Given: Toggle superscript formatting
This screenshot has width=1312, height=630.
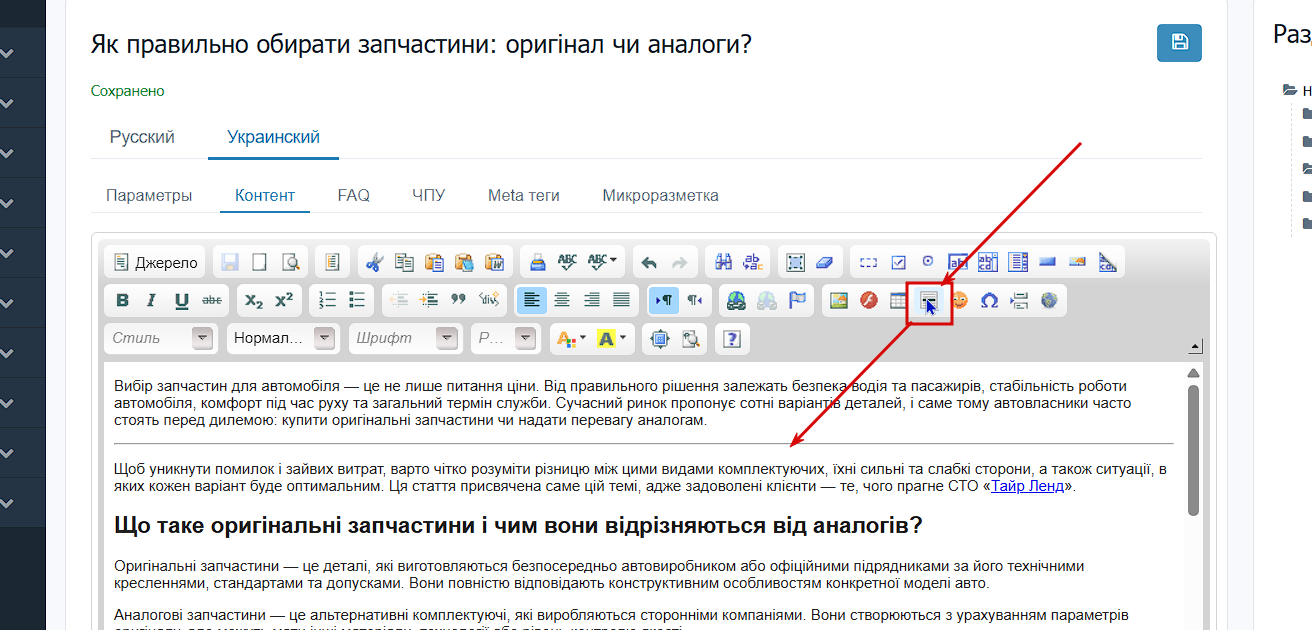Looking at the screenshot, I should pos(284,300).
